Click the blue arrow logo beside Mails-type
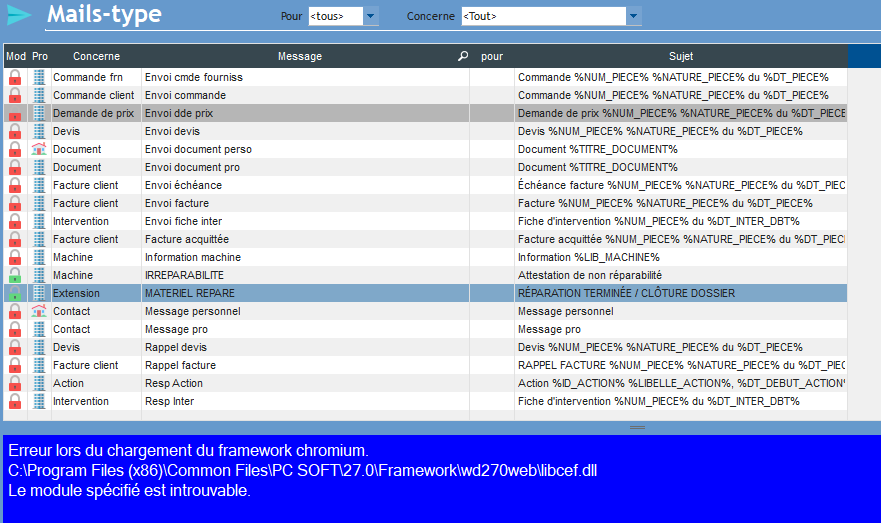Image resolution: width=881 pixels, height=523 pixels. click(x=19, y=16)
